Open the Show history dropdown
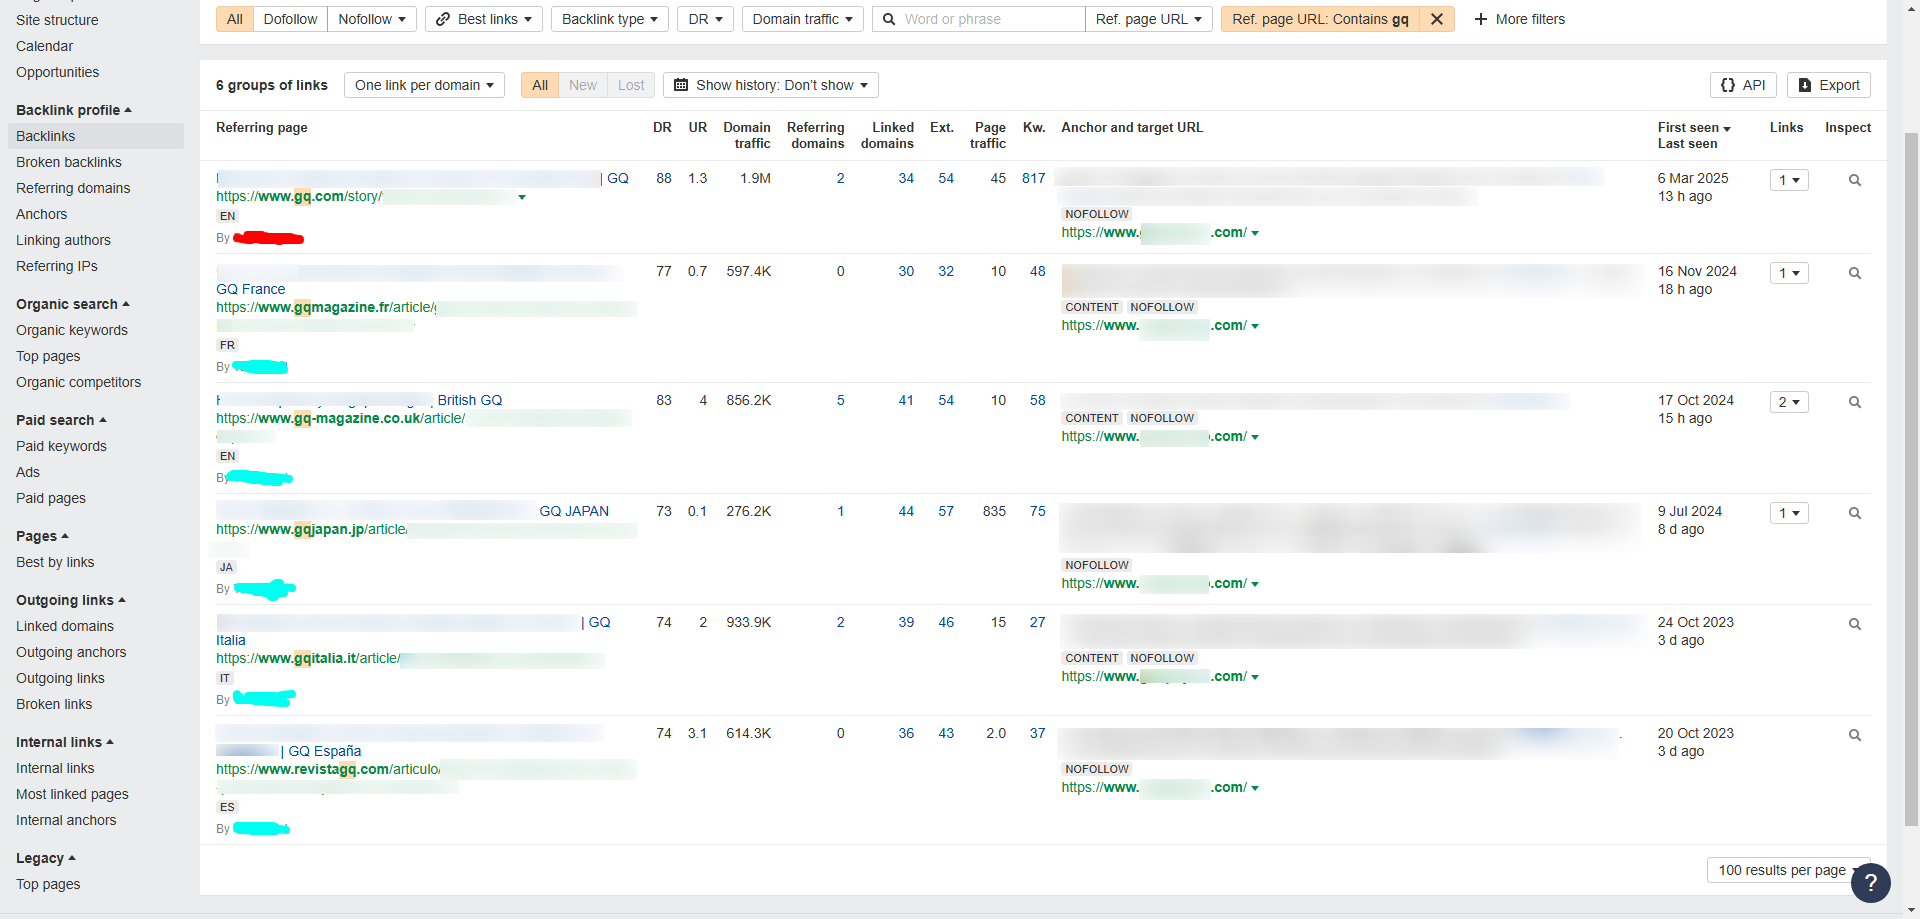 [x=771, y=85]
